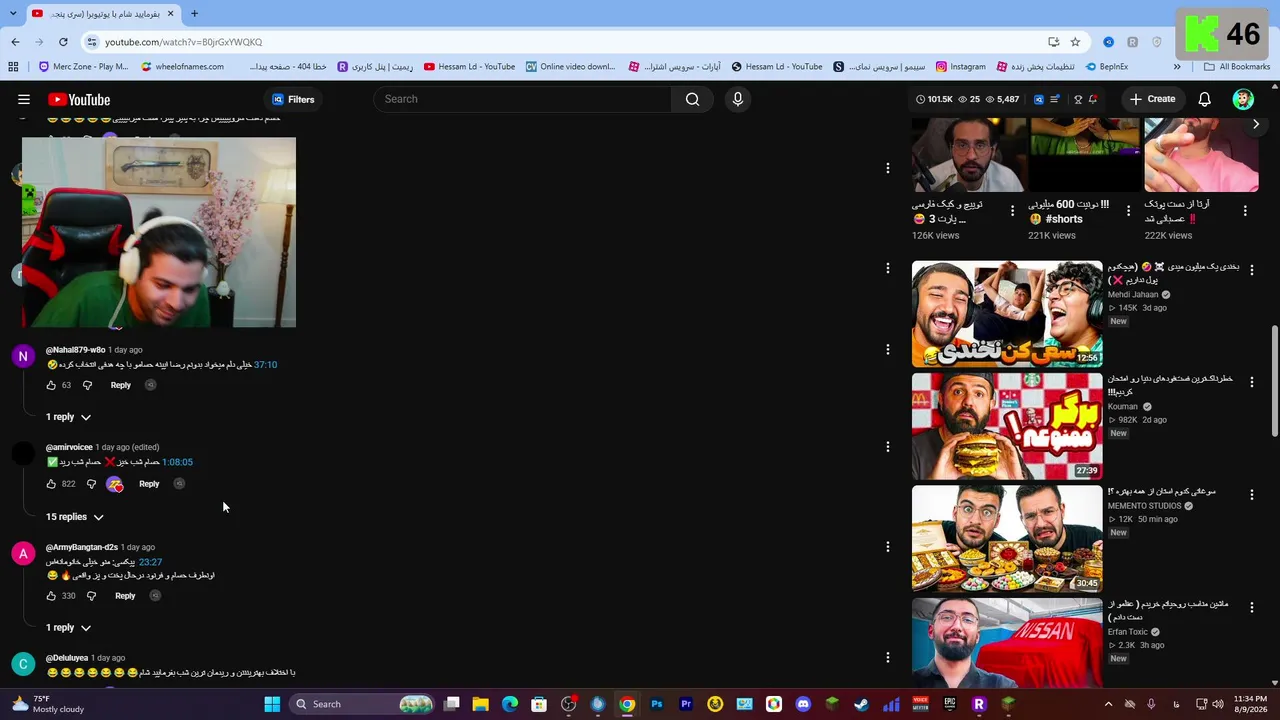
Task: Open the Mehdi Jahaan channel name
Action: [x=1133, y=295]
